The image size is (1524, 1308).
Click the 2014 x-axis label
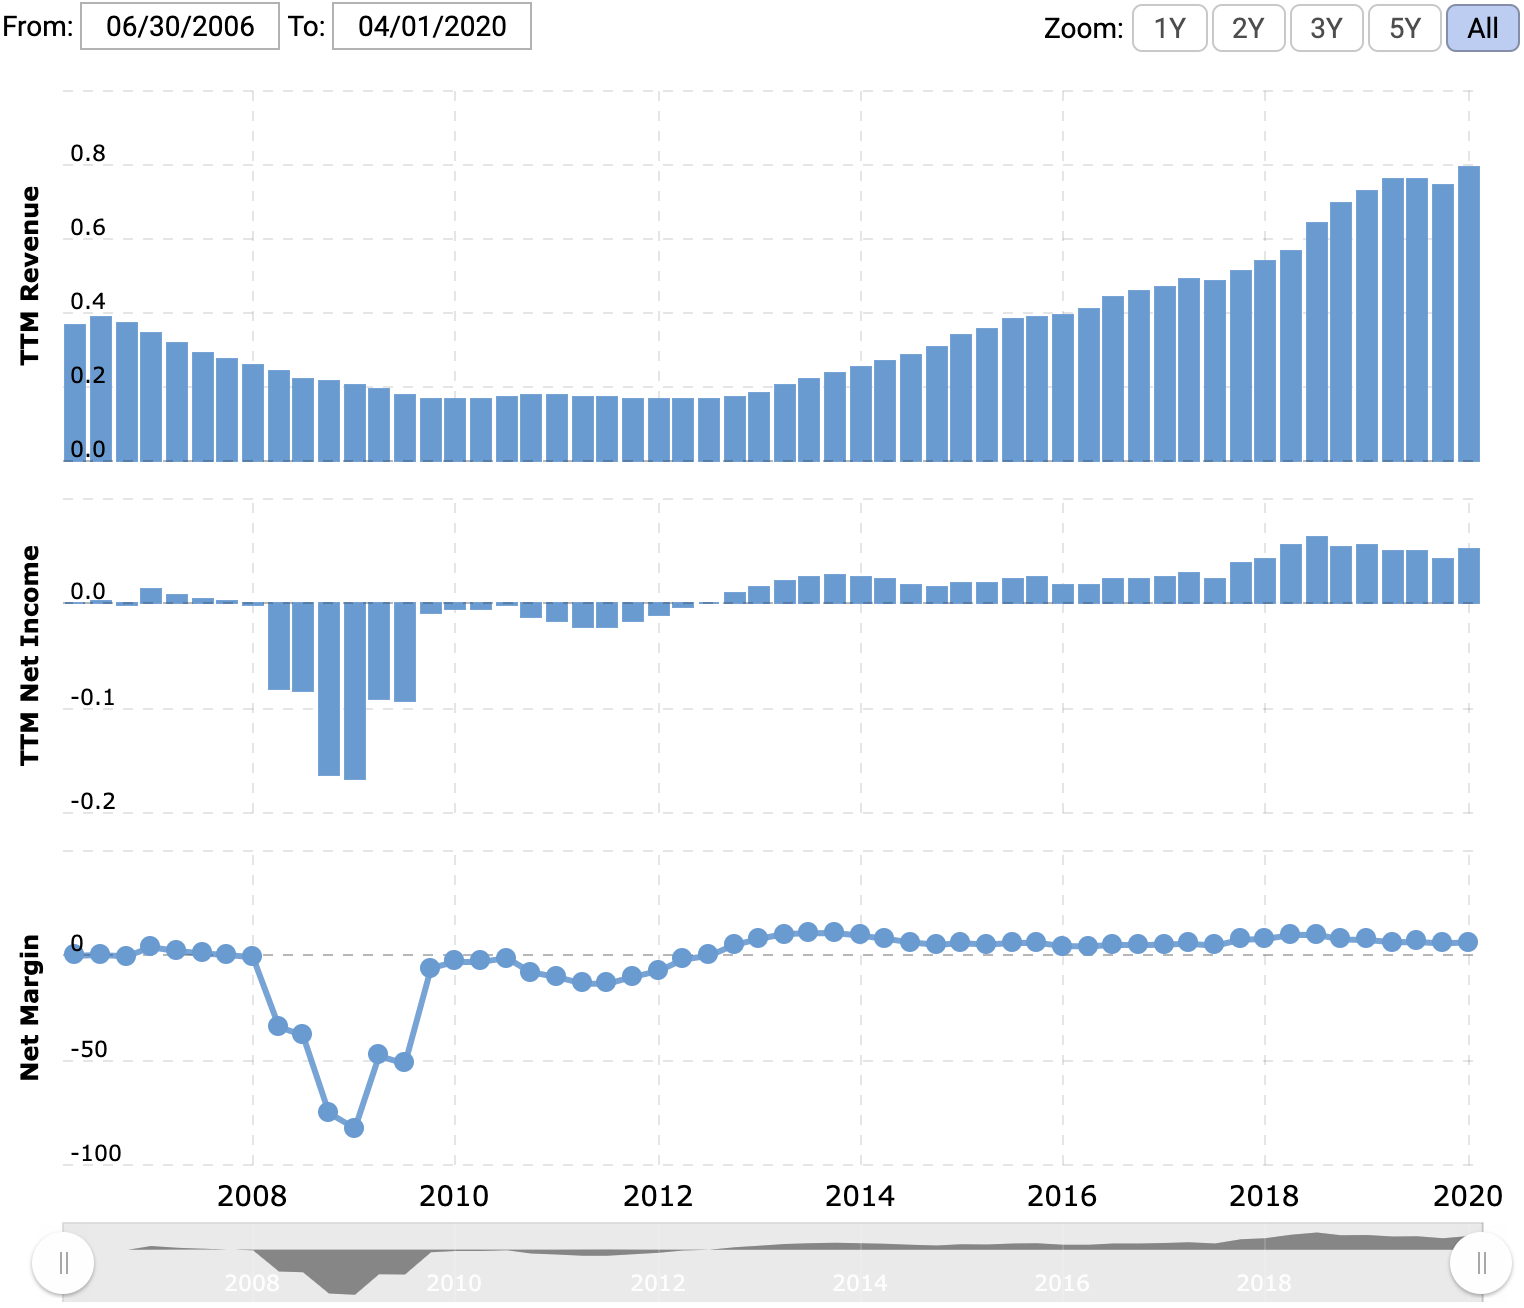pyautogui.click(x=860, y=1196)
